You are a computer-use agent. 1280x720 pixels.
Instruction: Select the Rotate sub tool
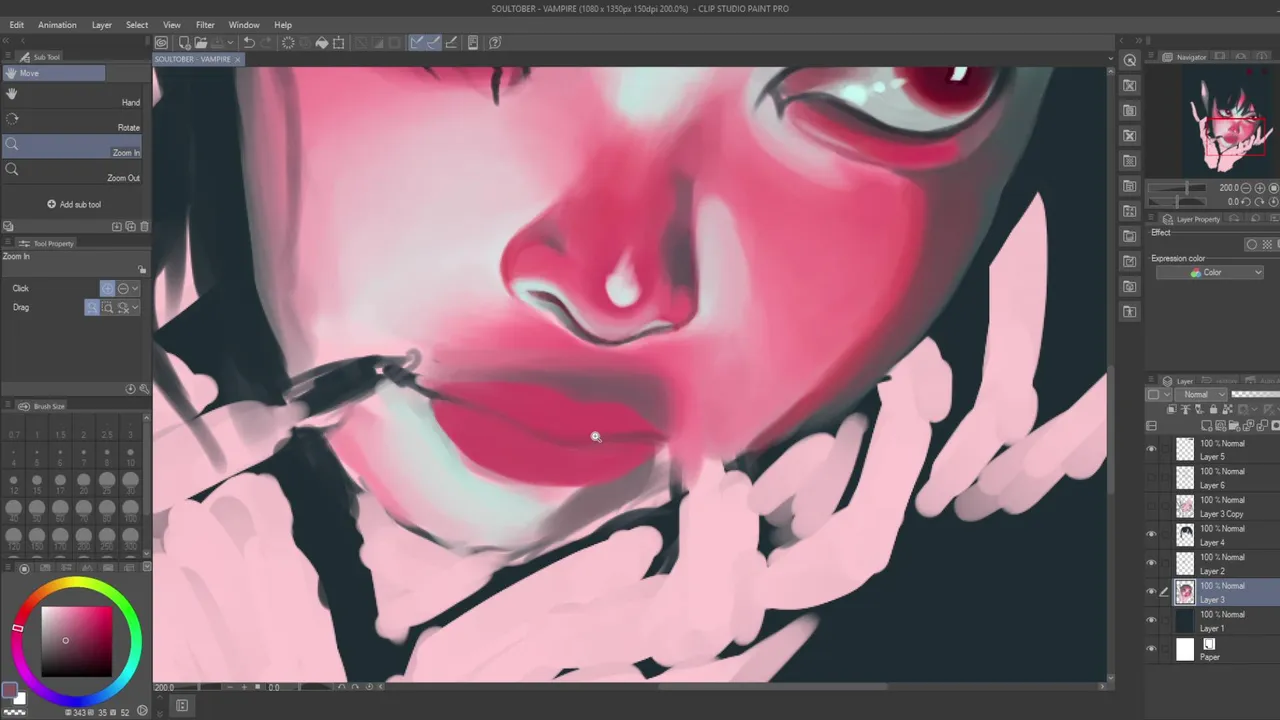tap(72, 120)
